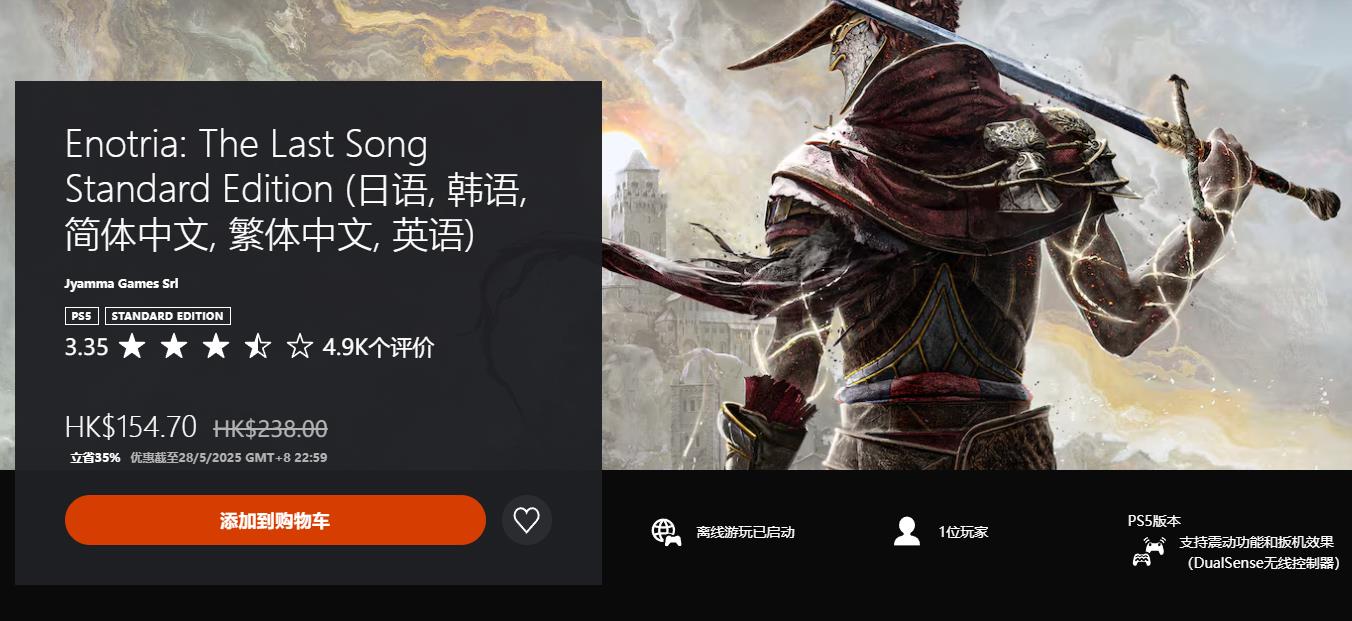
Task: Click the single player person icon
Action: coord(907,532)
